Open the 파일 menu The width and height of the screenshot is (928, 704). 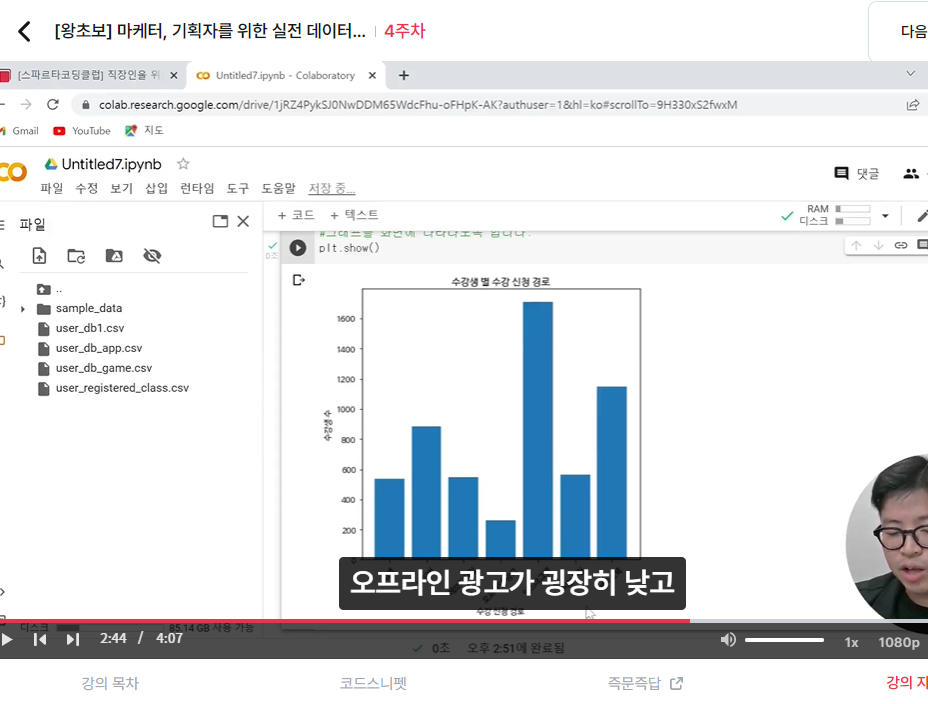[x=51, y=188]
